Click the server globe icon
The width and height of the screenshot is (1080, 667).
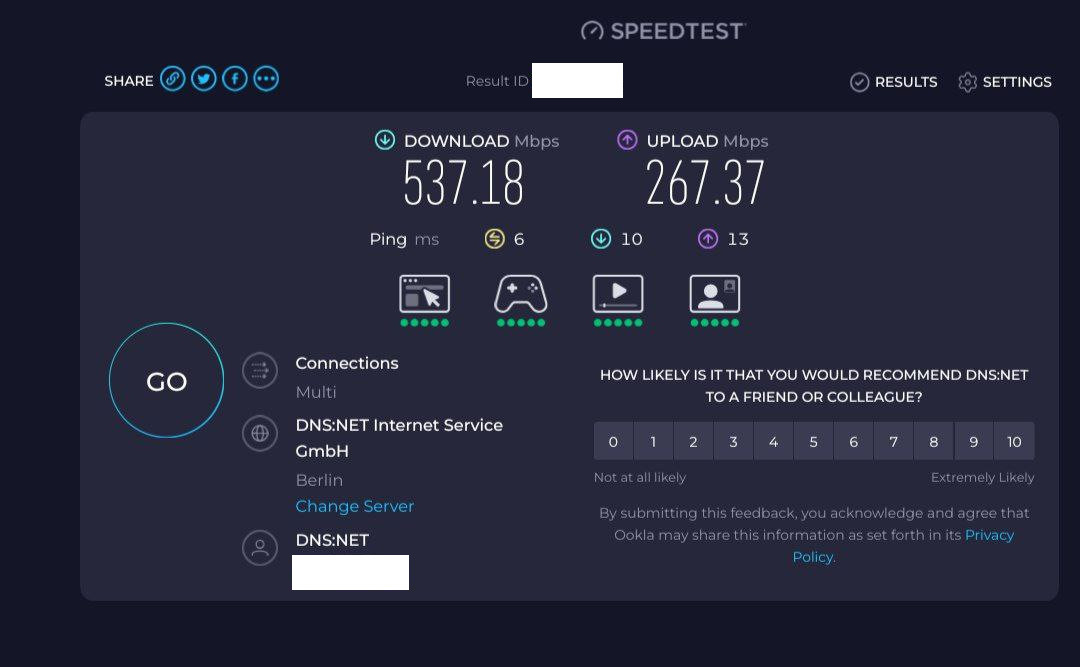click(260, 434)
